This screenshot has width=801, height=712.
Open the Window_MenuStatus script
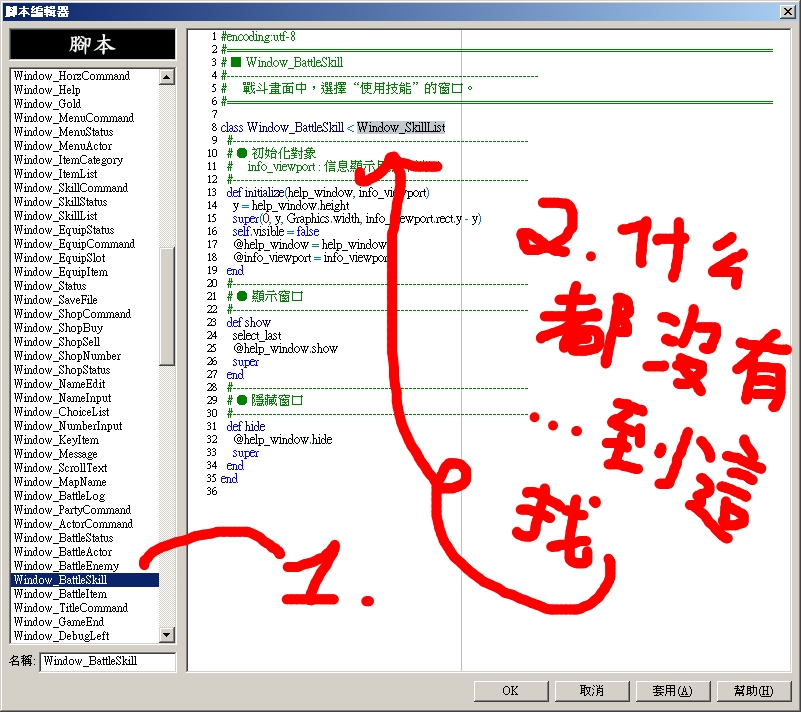[85, 132]
